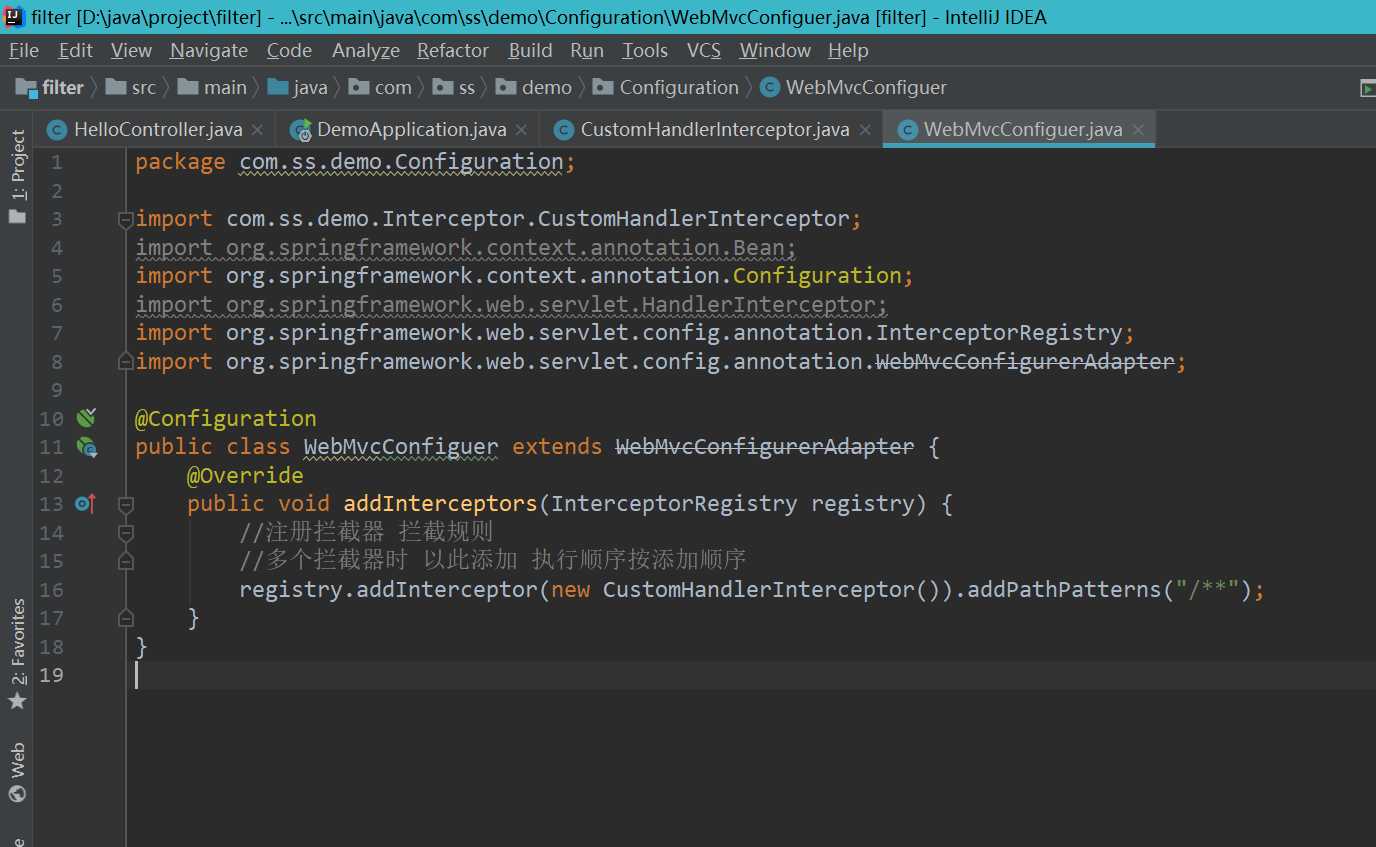Click the CustomHandlerInterceptor import on line 3

point(694,219)
